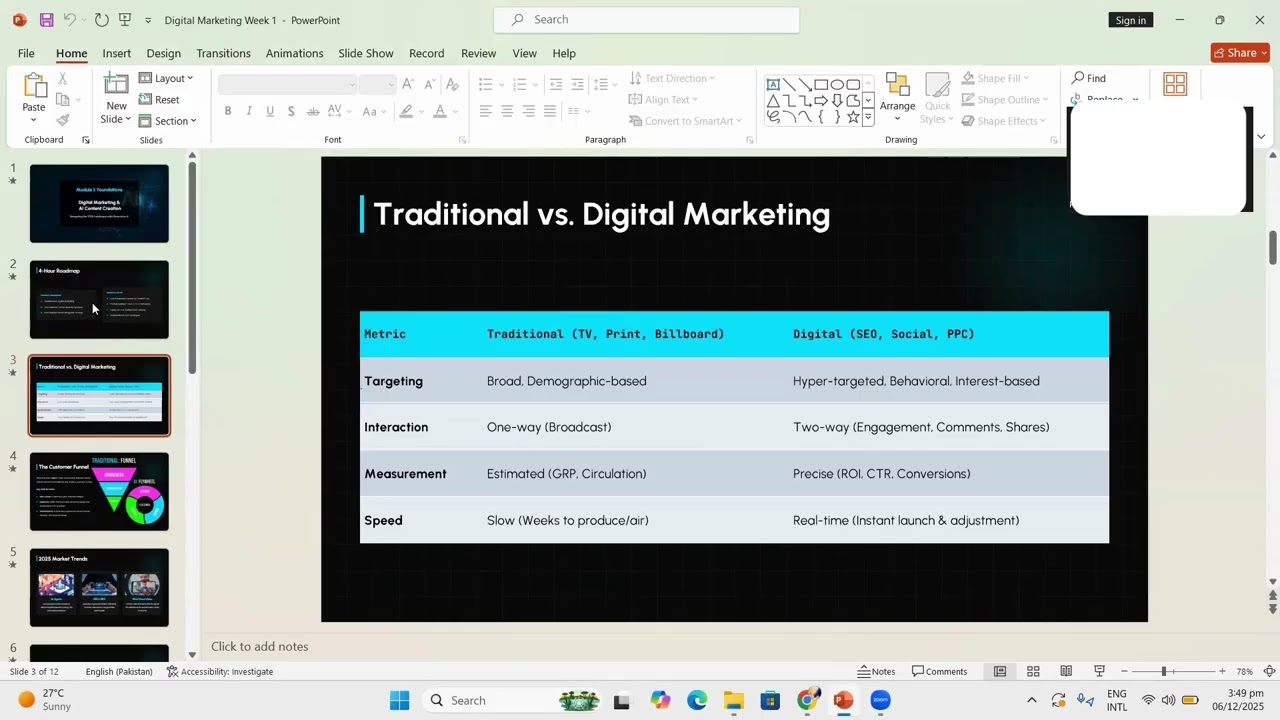1280x720 pixels.
Task: Toggle Underline formatting
Action: tap(270, 111)
